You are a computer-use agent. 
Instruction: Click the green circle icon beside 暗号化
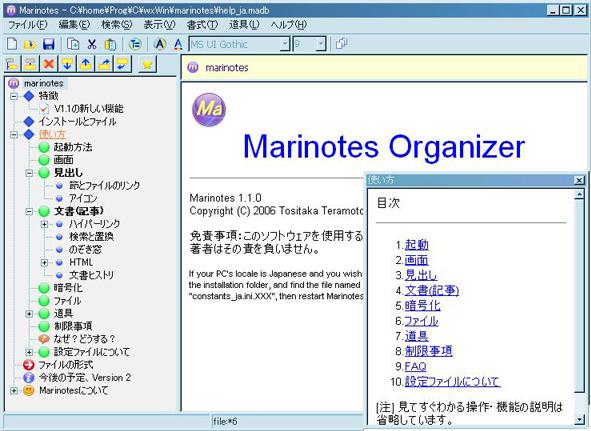point(44,288)
